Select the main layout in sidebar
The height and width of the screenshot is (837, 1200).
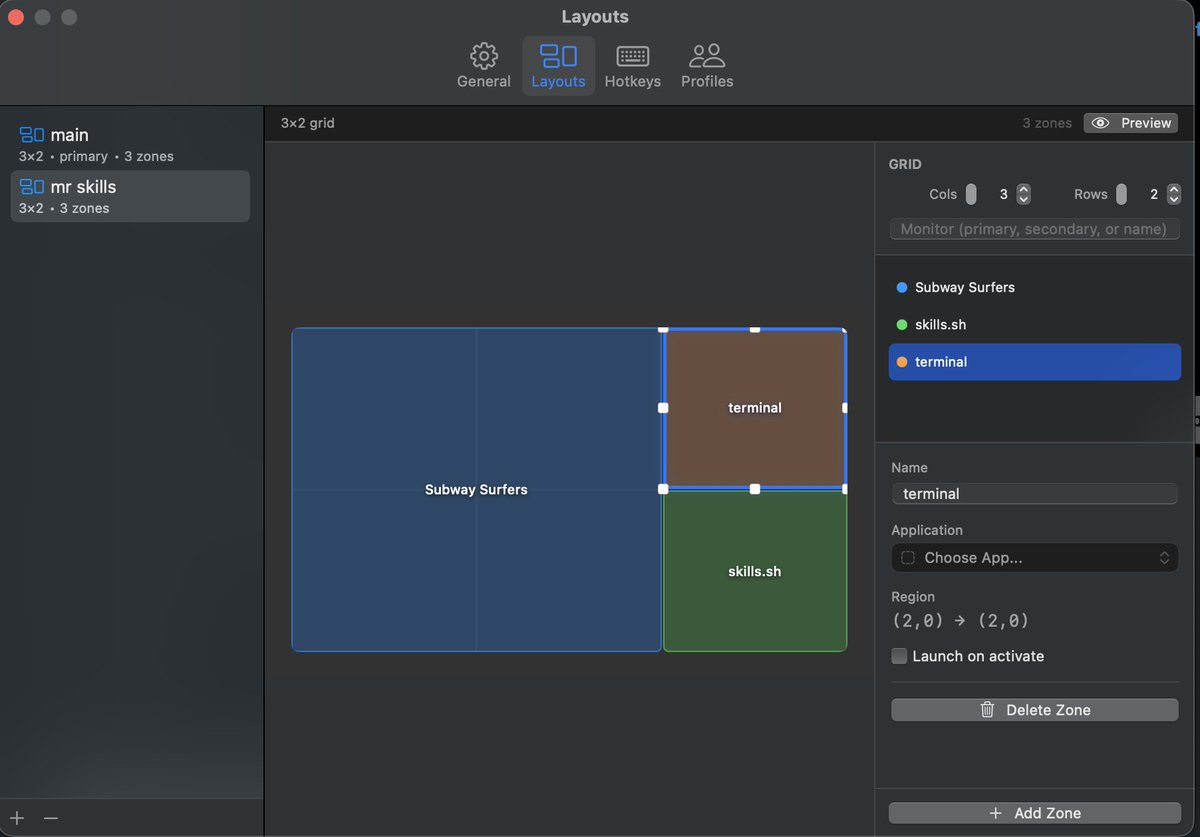click(x=130, y=144)
